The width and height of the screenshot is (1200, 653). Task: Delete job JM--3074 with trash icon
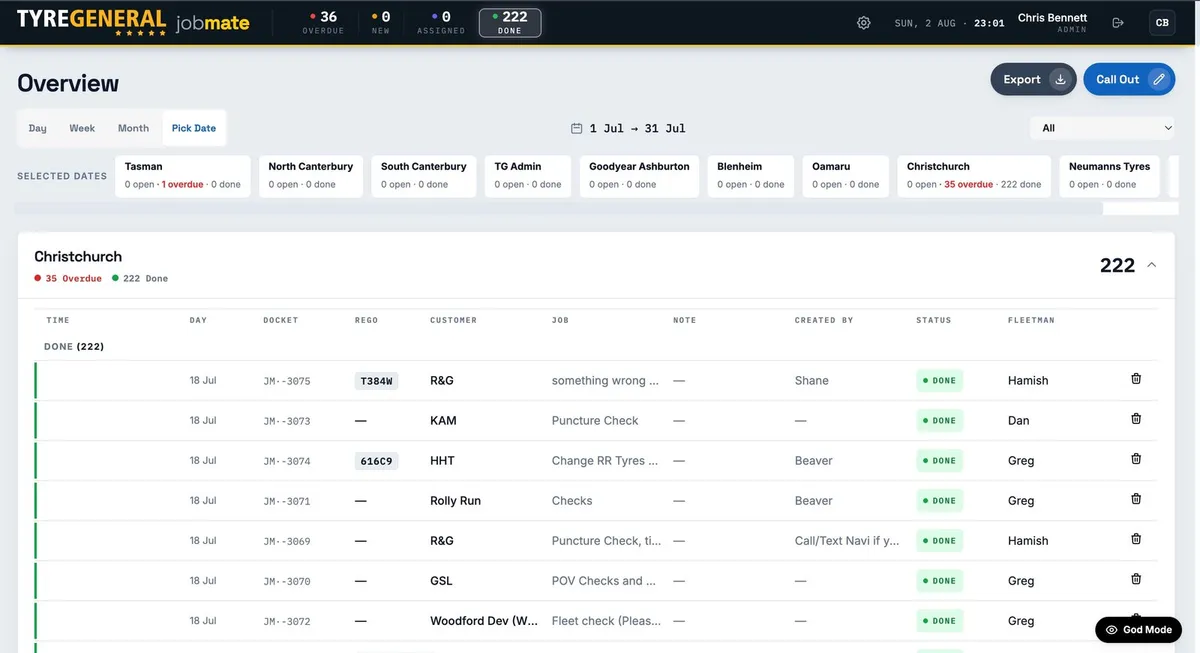pyautogui.click(x=1136, y=459)
